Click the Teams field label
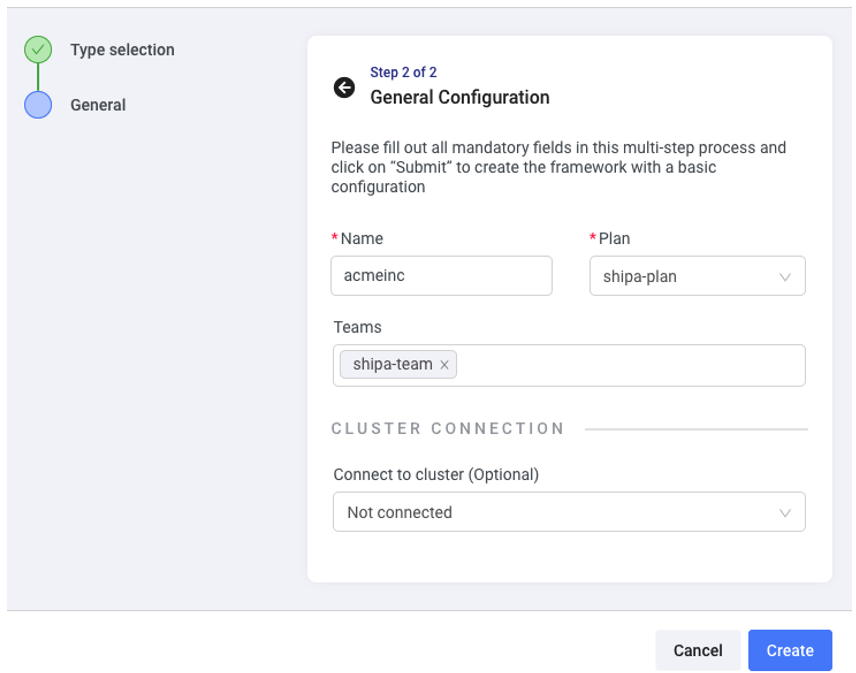Image resolution: width=856 pixels, height=673 pixels. (x=357, y=327)
